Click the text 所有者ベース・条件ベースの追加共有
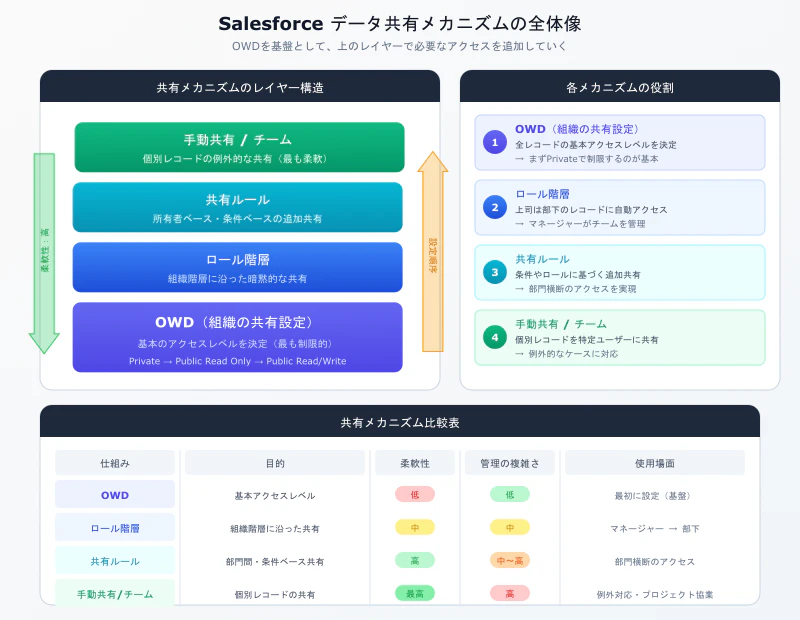800x620 pixels. (x=237, y=219)
